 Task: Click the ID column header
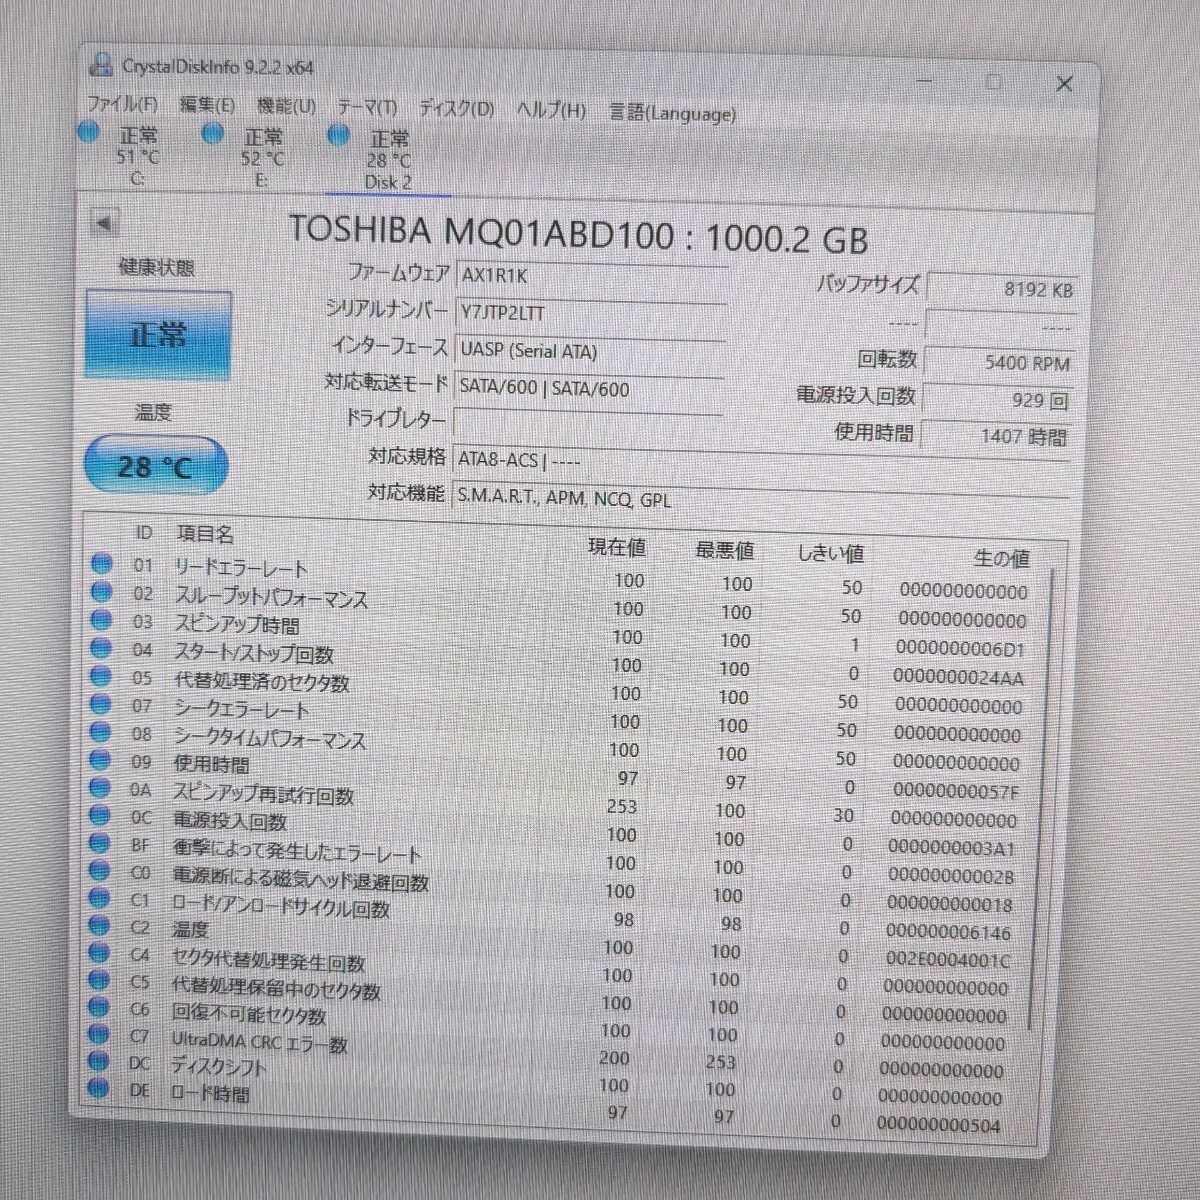pyautogui.click(x=144, y=534)
